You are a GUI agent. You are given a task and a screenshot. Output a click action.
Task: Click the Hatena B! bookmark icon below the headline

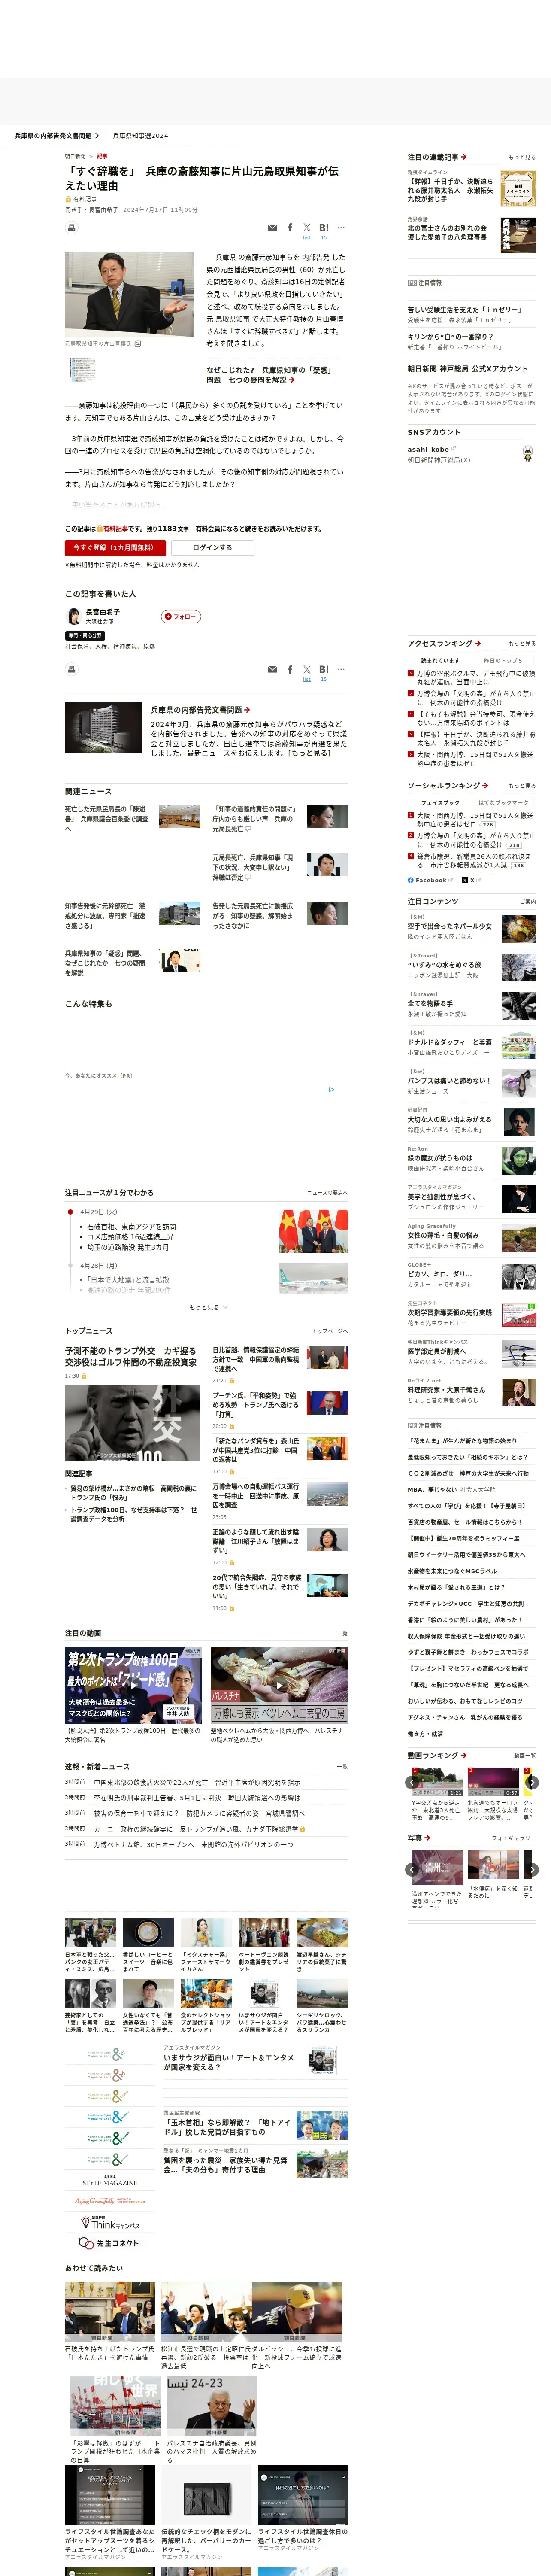324,228
